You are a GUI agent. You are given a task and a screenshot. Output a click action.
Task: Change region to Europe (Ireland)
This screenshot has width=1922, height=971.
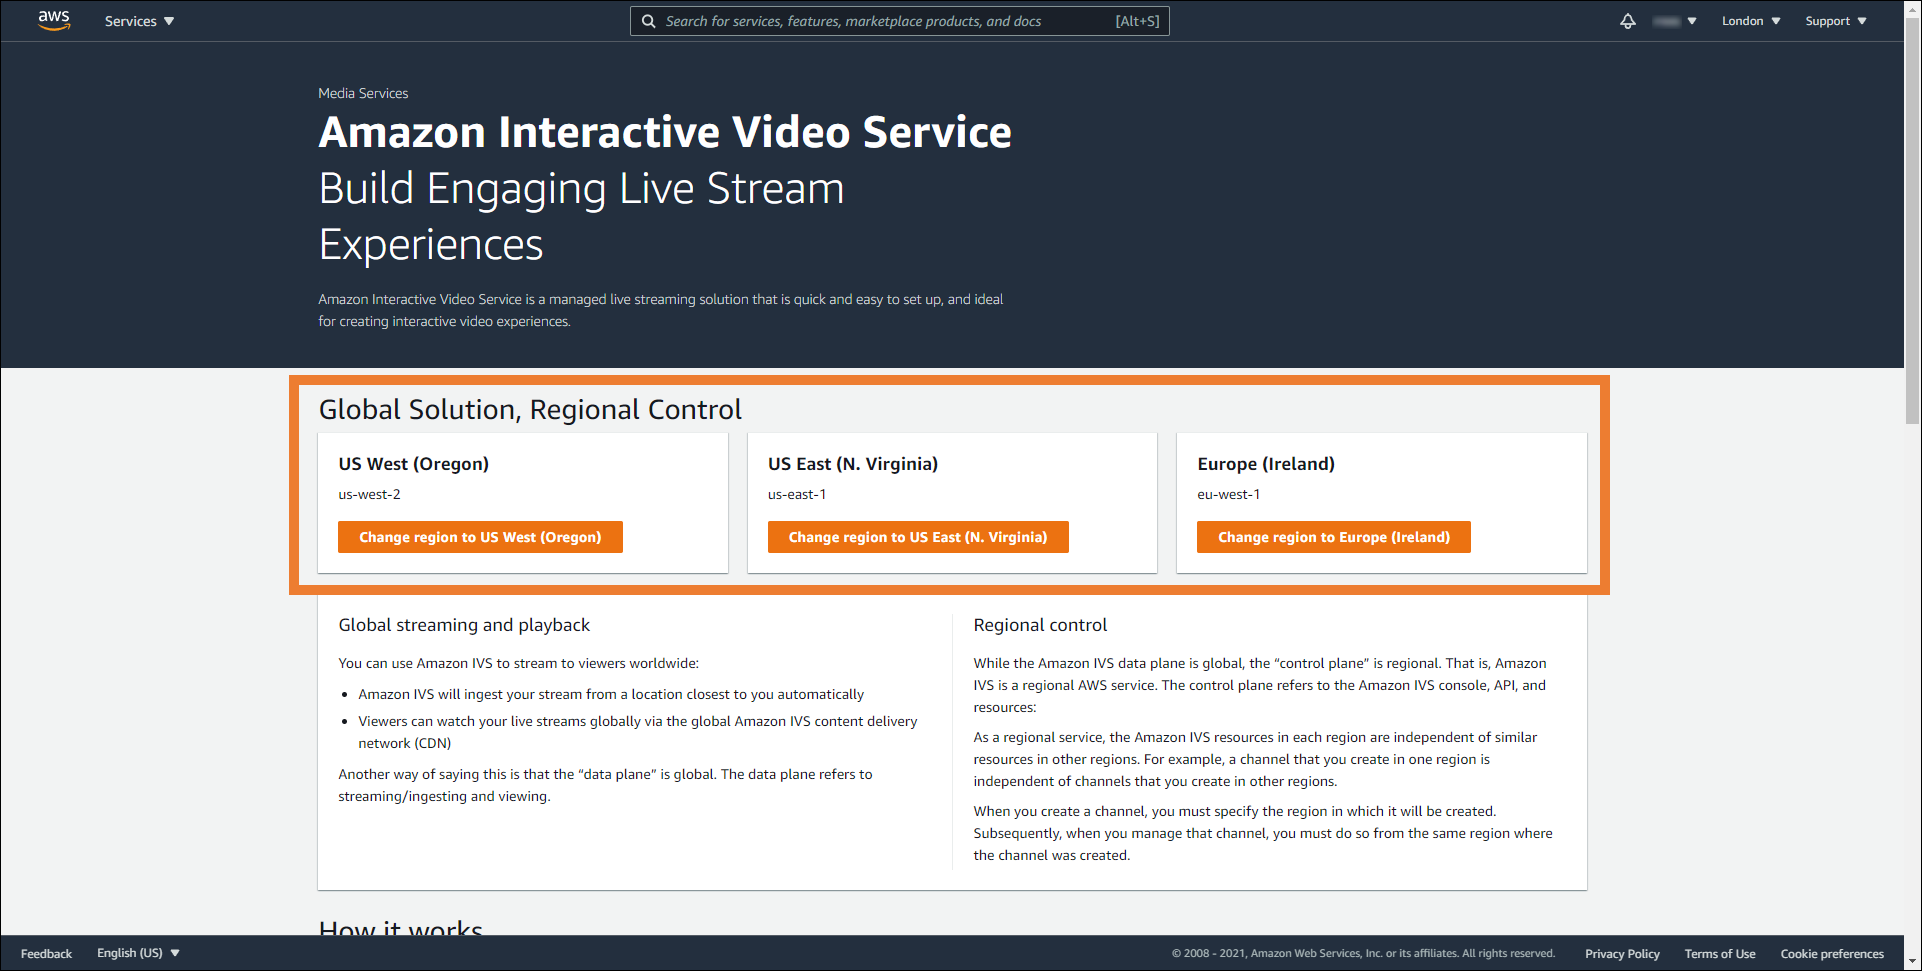(1333, 537)
